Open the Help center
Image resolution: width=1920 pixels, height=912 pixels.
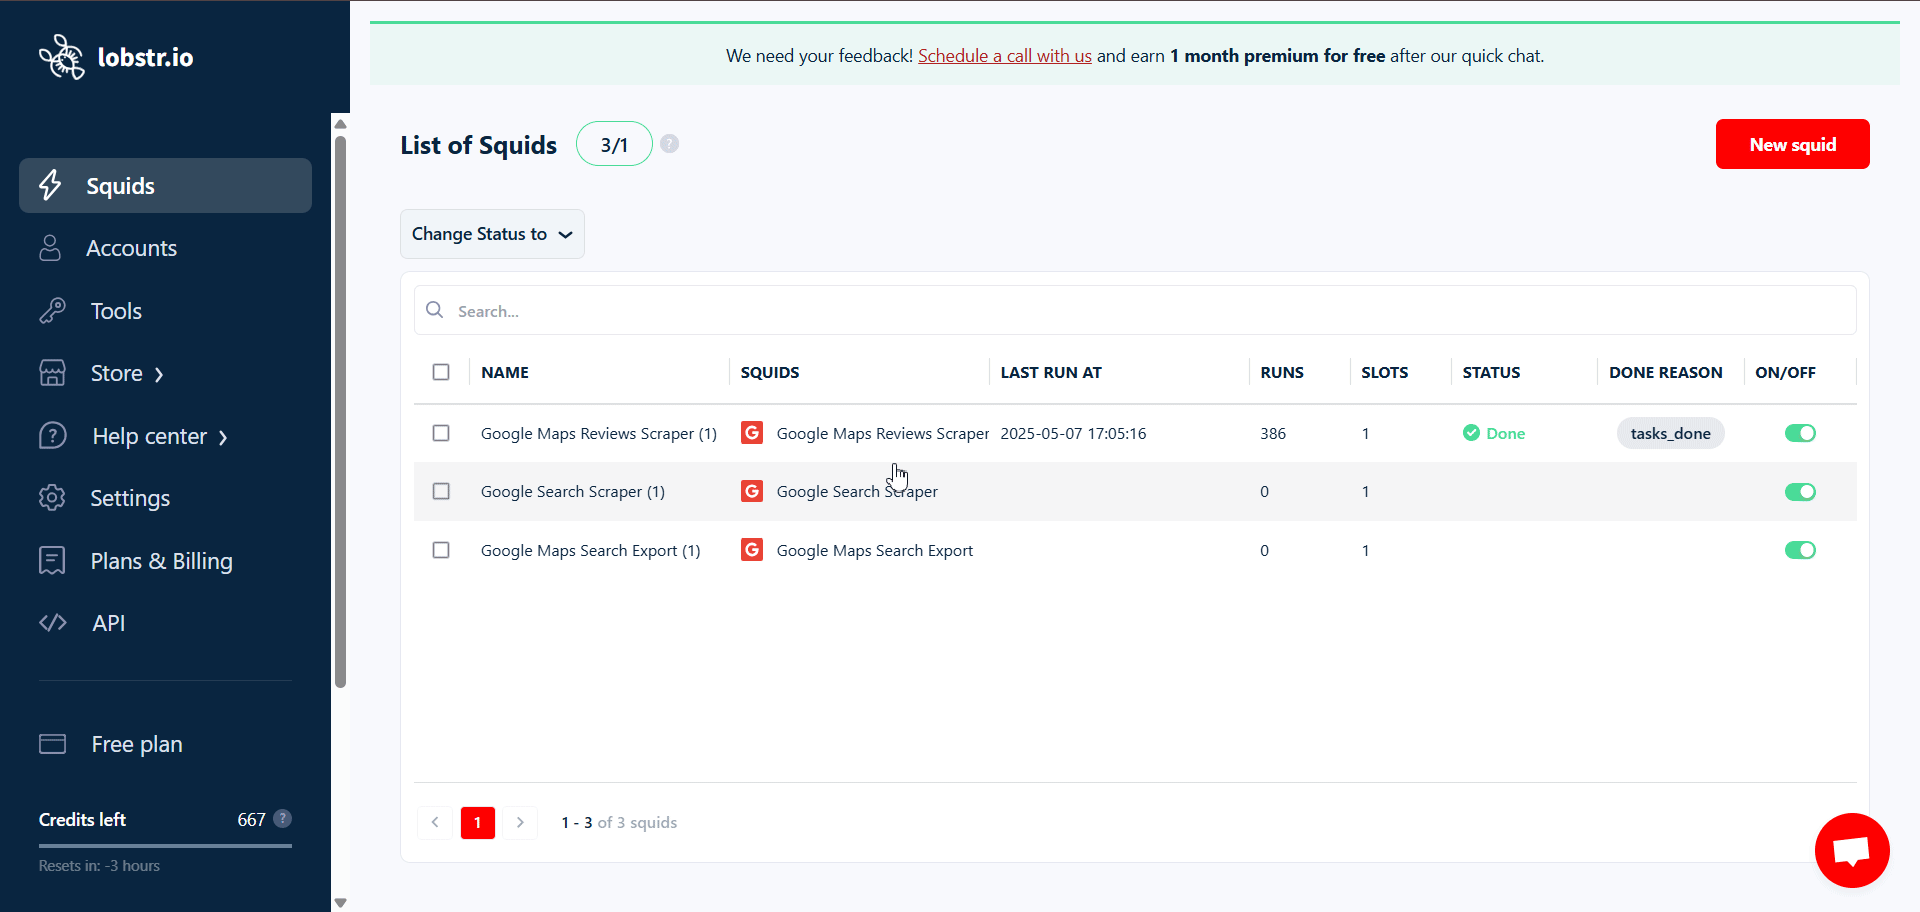[x=148, y=436]
